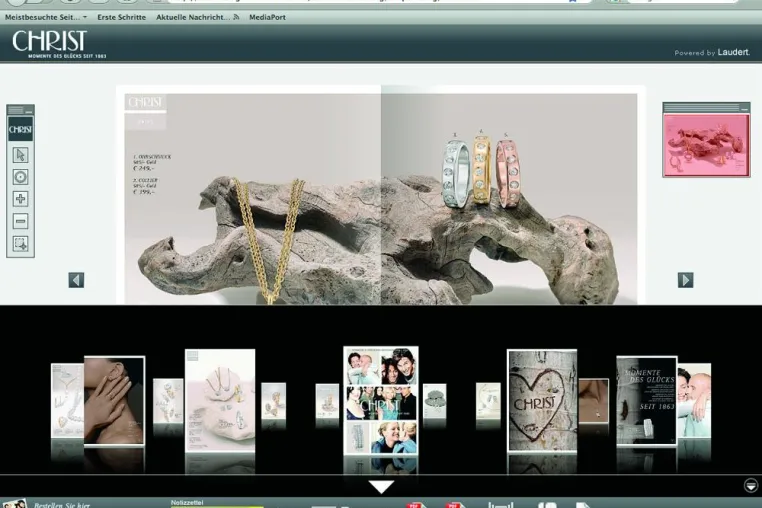Open the Momente des Glücks thumbnail

tap(646, 401)
